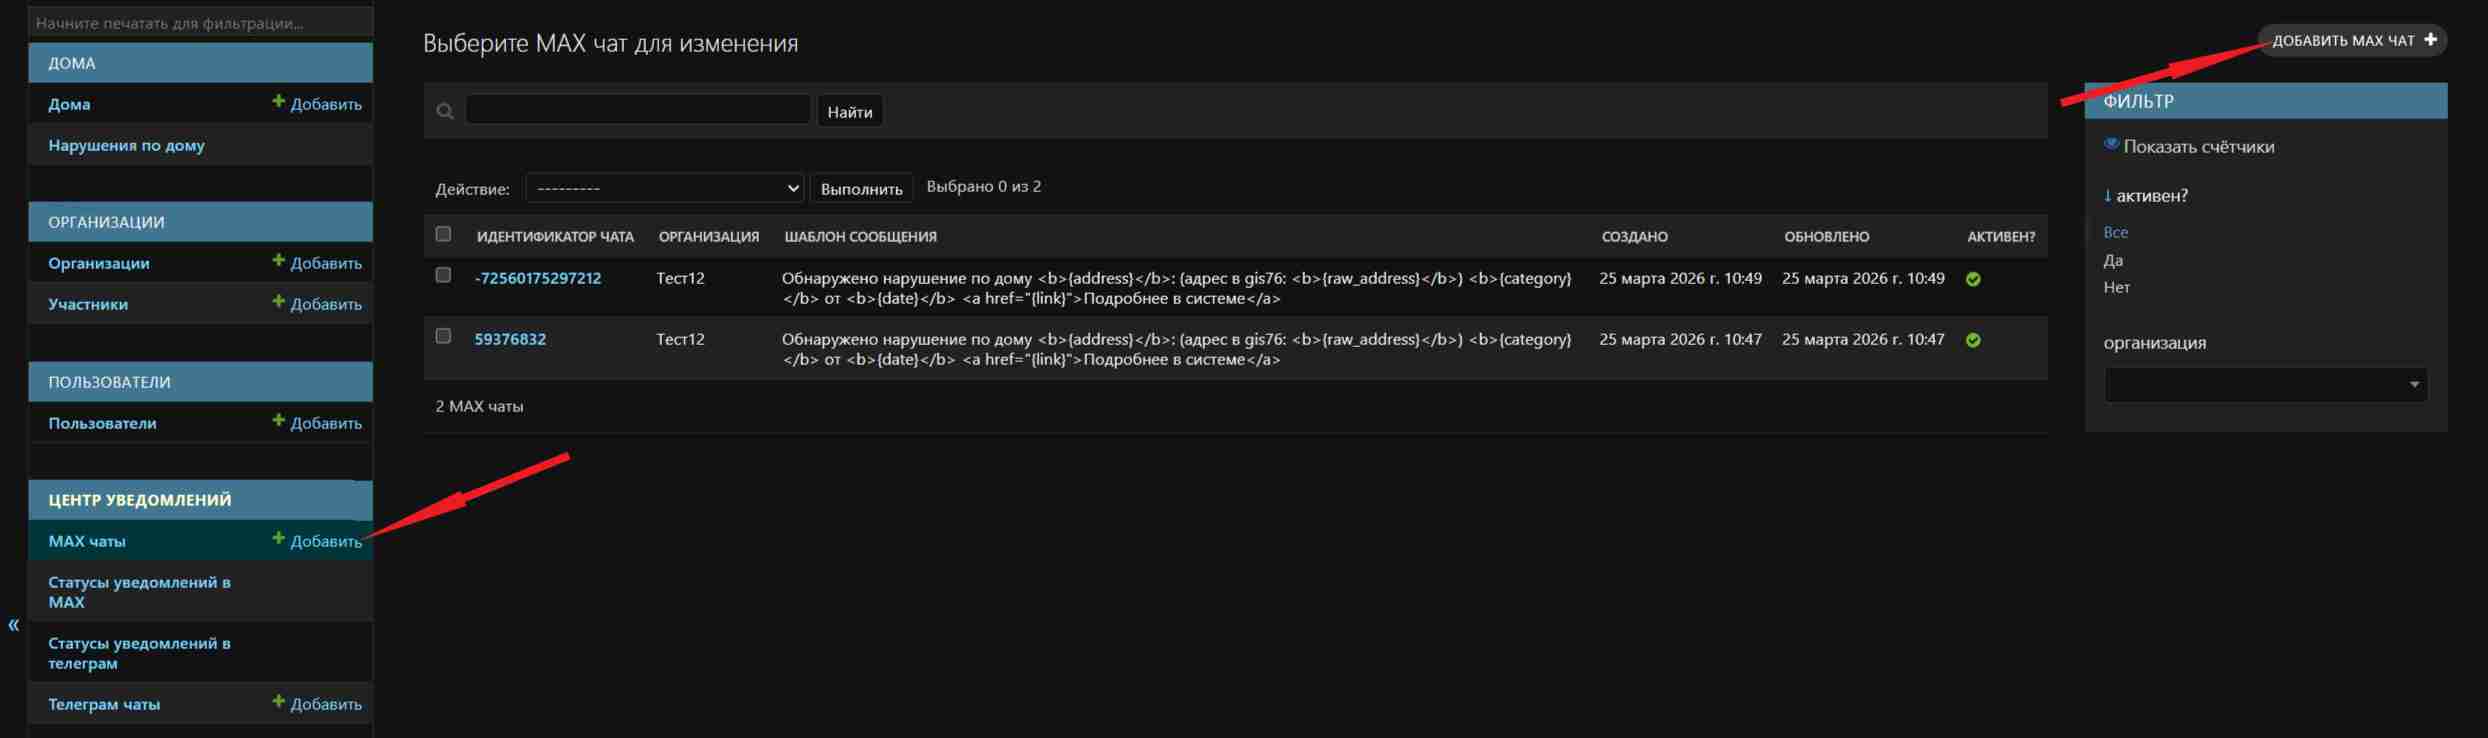Viewport: 2488px width, 738px height.
Task: Check the row for chat -72560175297212
Action: (443, 275)
